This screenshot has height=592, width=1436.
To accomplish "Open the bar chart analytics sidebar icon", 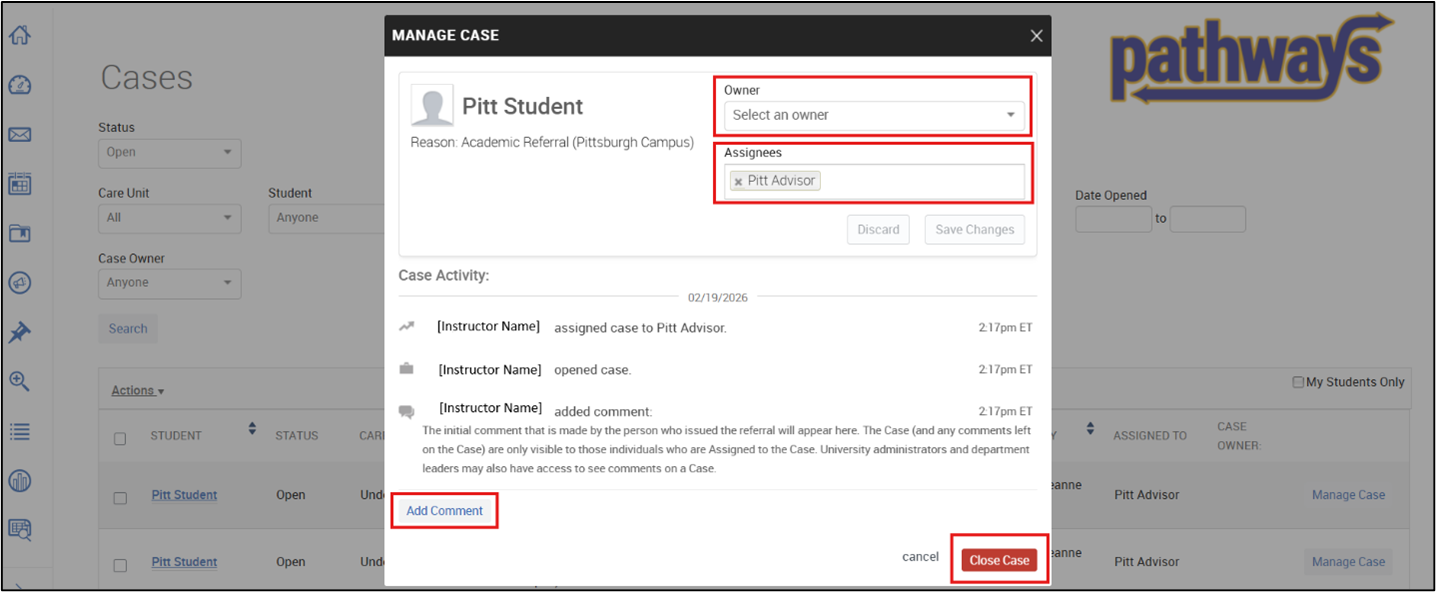I will [19, 481].
